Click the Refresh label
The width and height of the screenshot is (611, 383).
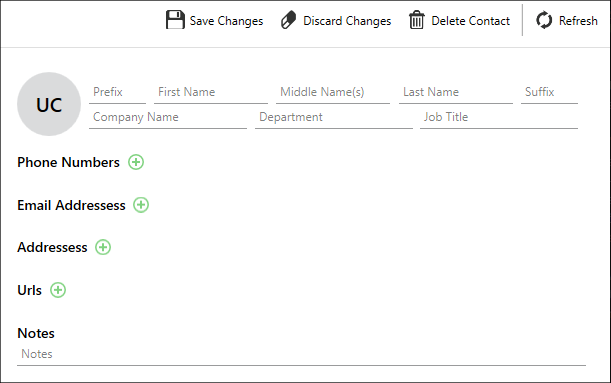(578, 21)
